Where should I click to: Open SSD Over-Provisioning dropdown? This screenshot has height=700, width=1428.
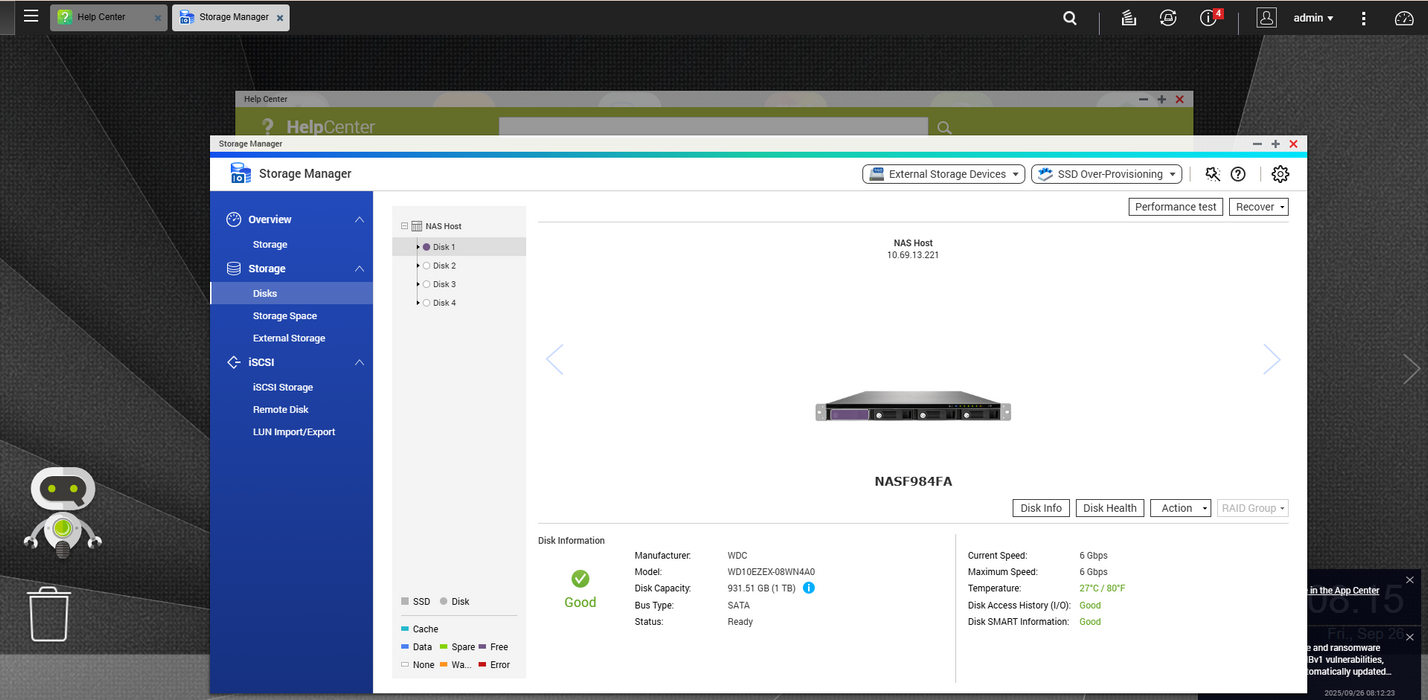coord(1106,174)
